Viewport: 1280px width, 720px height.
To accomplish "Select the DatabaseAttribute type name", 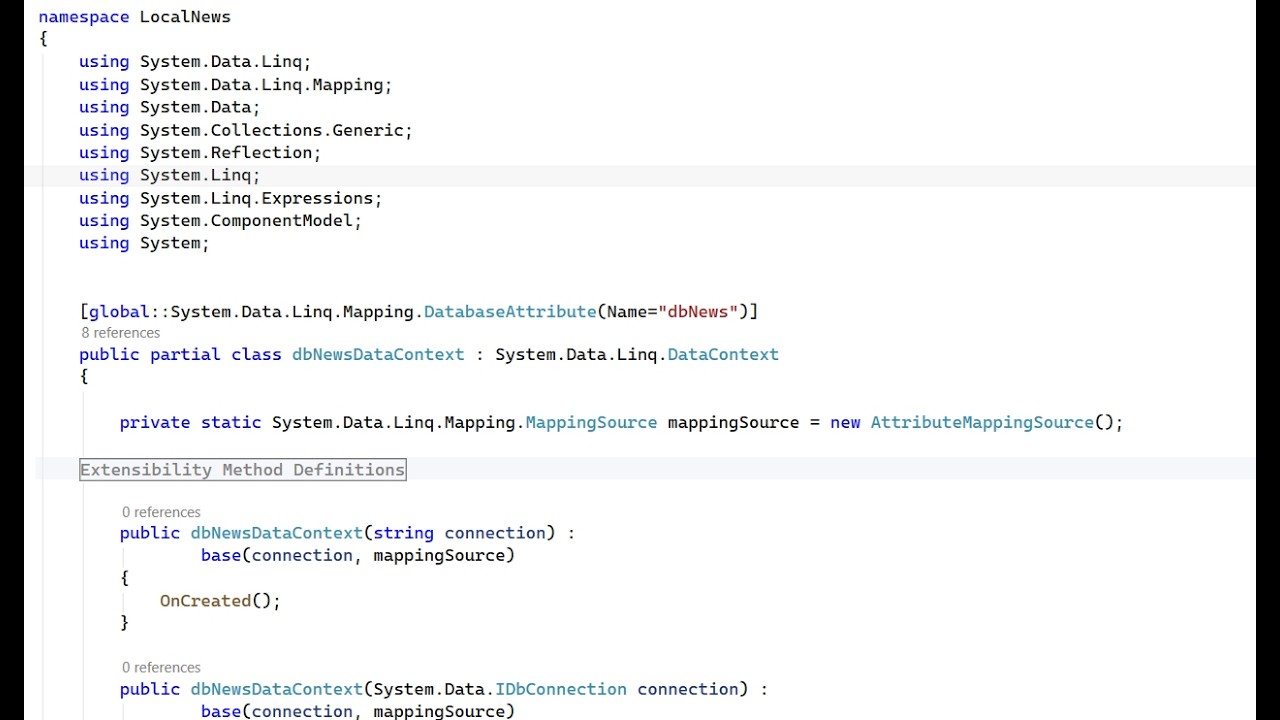I will (x=510, y=312).
